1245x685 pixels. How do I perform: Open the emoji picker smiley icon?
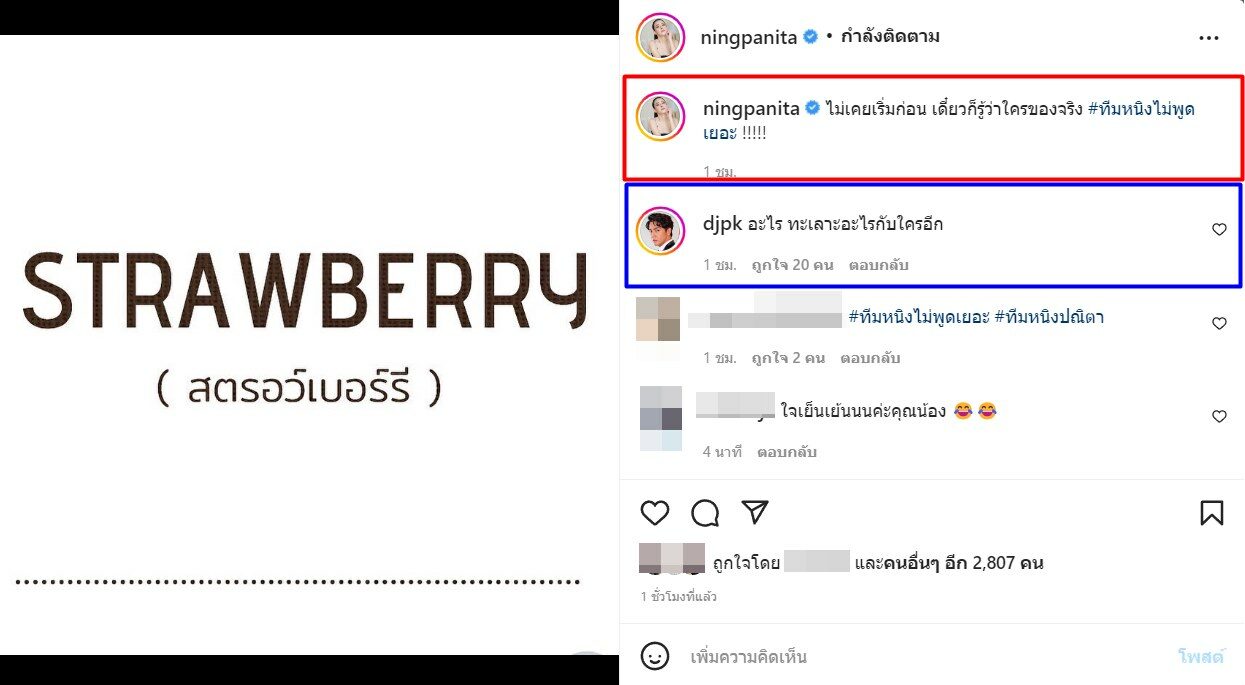click(655, 657)
